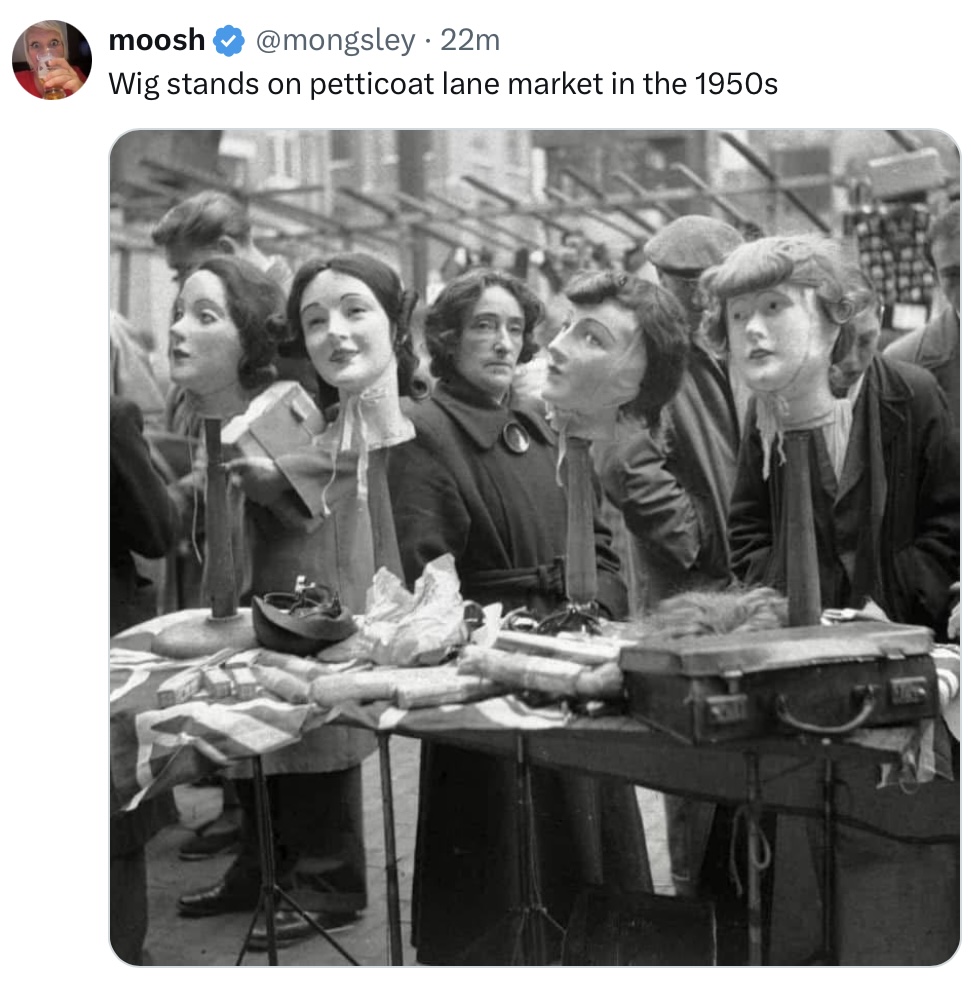
Task: Open the moosh display name link
Action: [x=156, y=41]
